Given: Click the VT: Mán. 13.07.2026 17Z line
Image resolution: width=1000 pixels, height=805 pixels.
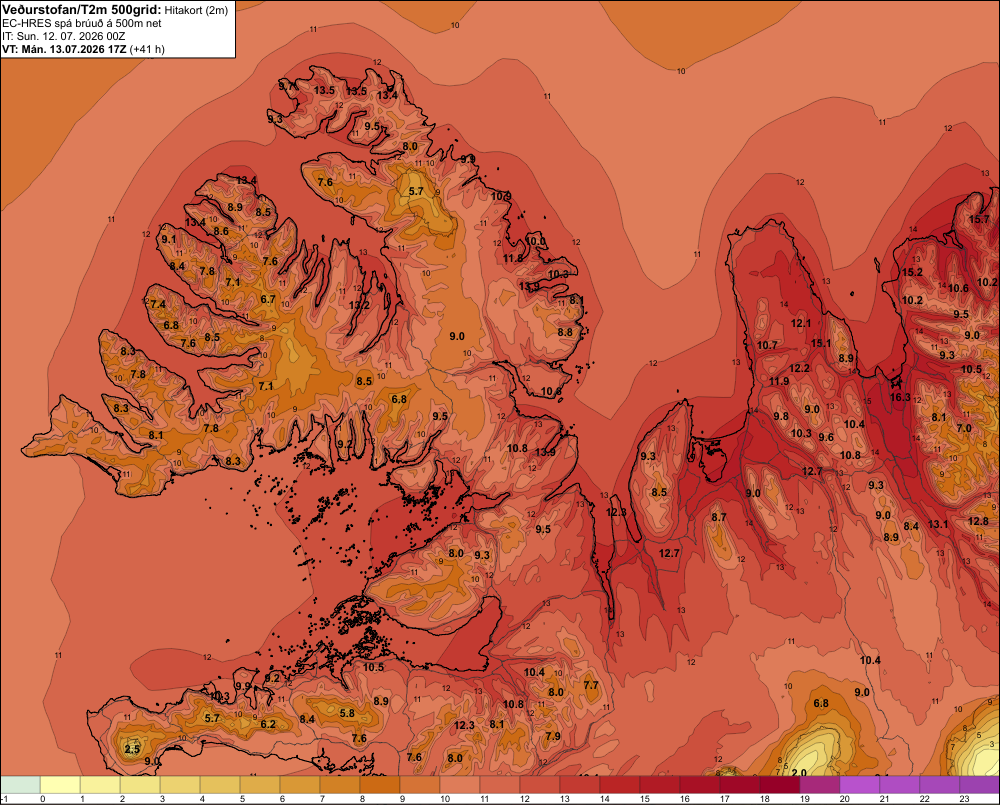Looking at the screenshot, I should (x=84, y=49).
